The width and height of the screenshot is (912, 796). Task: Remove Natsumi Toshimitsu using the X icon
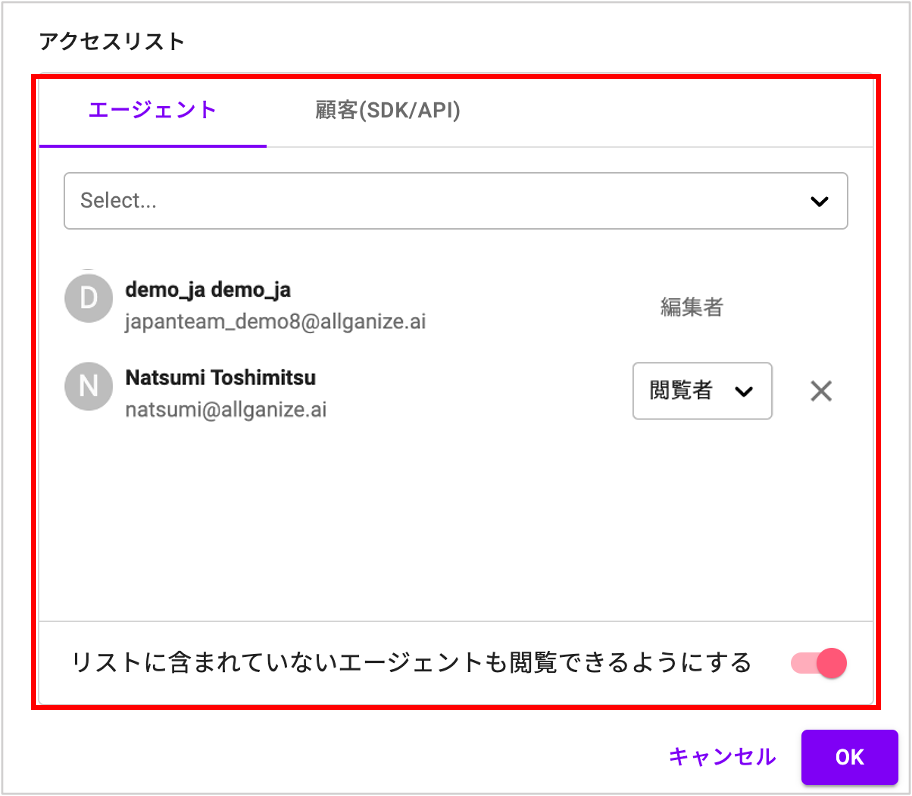tap(821, 391)
